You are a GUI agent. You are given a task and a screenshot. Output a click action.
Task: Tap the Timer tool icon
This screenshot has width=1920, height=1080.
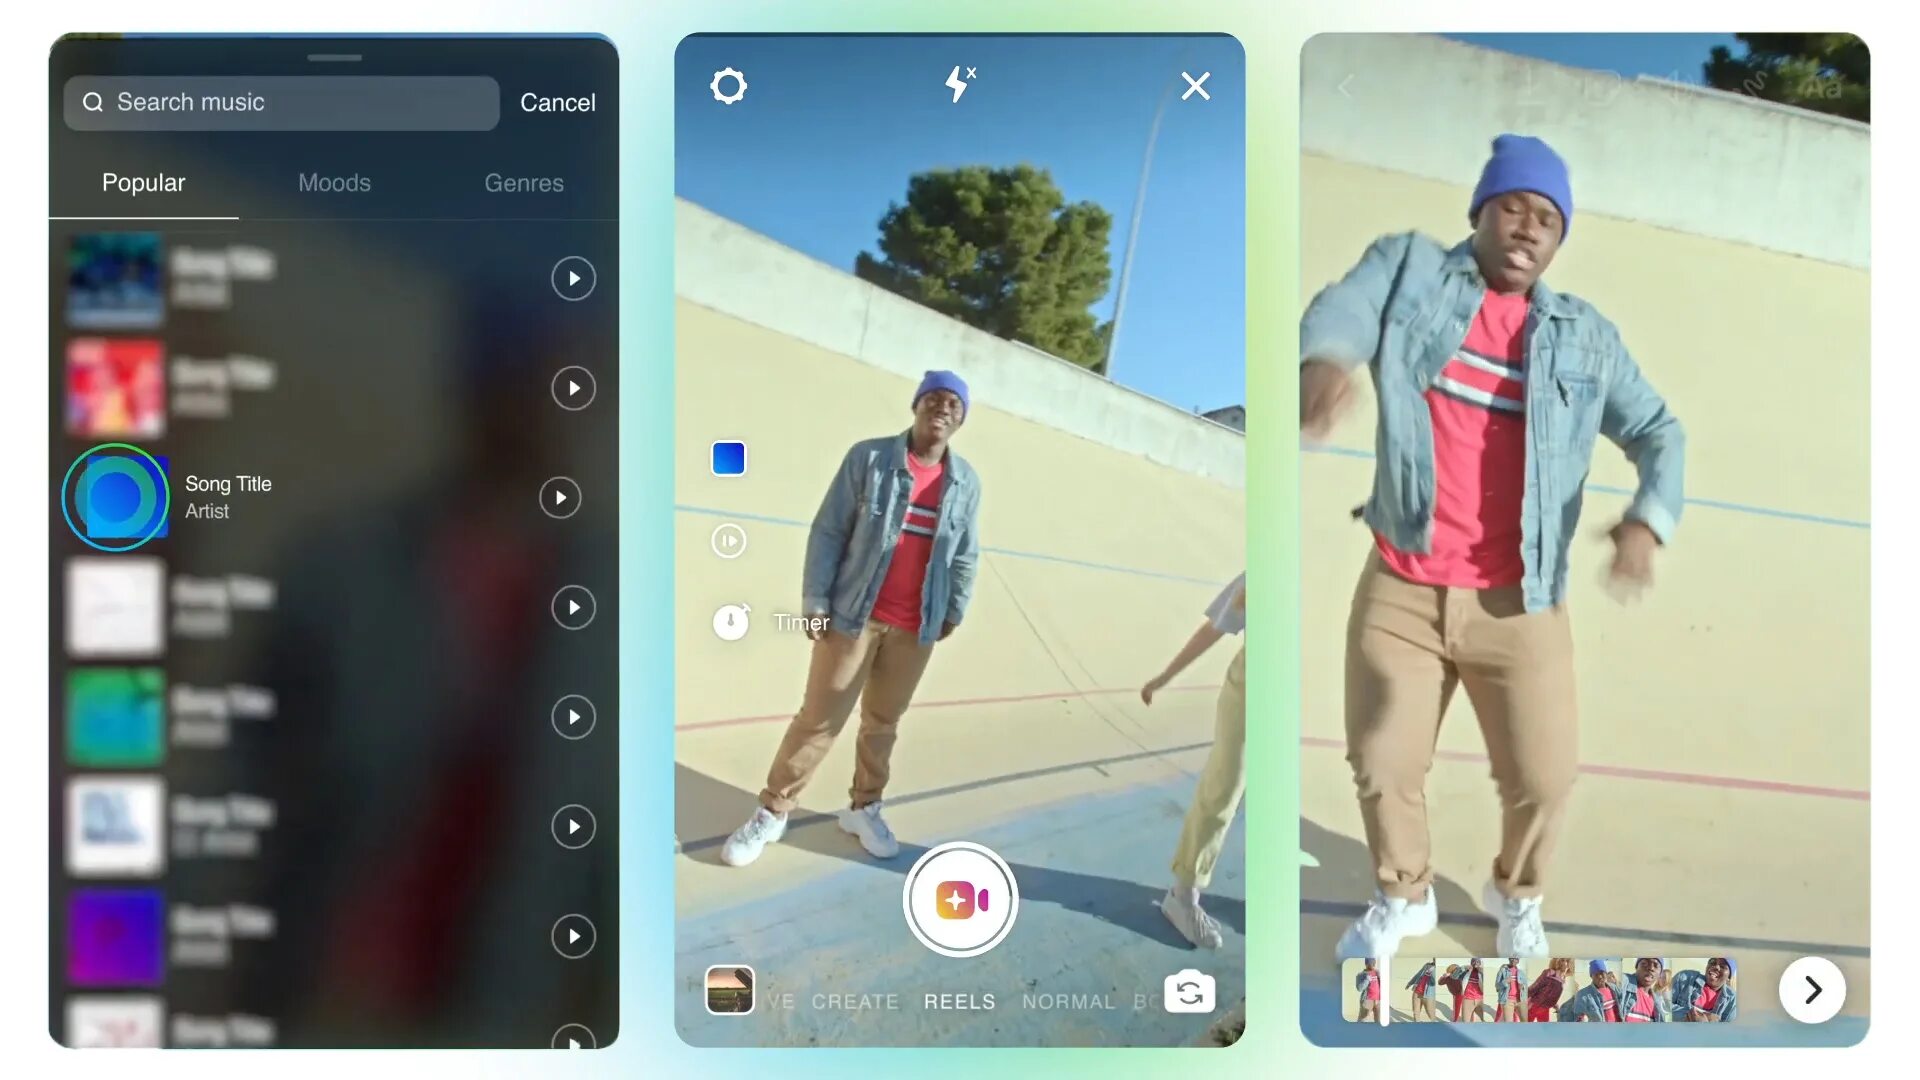(x=729, y=622)
